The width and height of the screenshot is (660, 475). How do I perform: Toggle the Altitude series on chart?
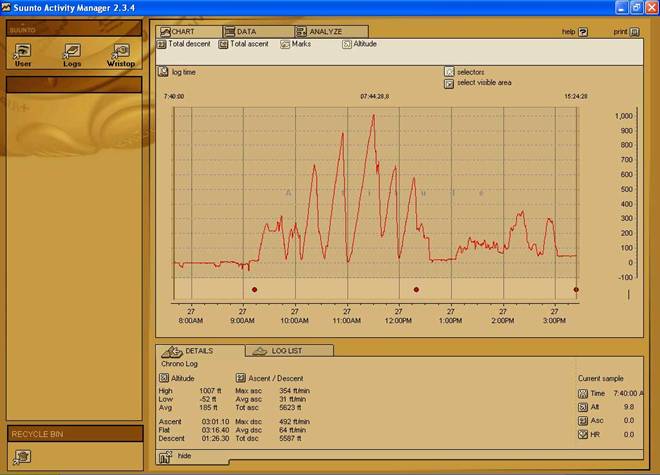point(347,44)
